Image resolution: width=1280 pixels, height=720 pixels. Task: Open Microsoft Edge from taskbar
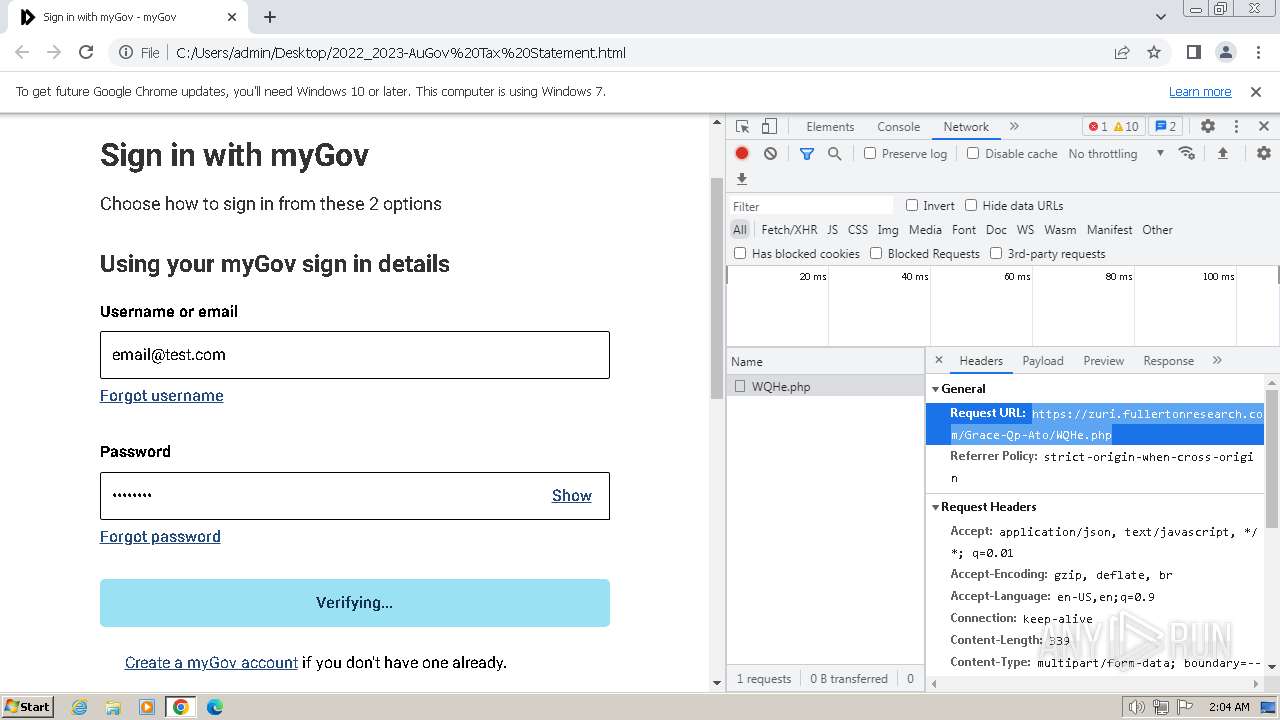point(214,707)
